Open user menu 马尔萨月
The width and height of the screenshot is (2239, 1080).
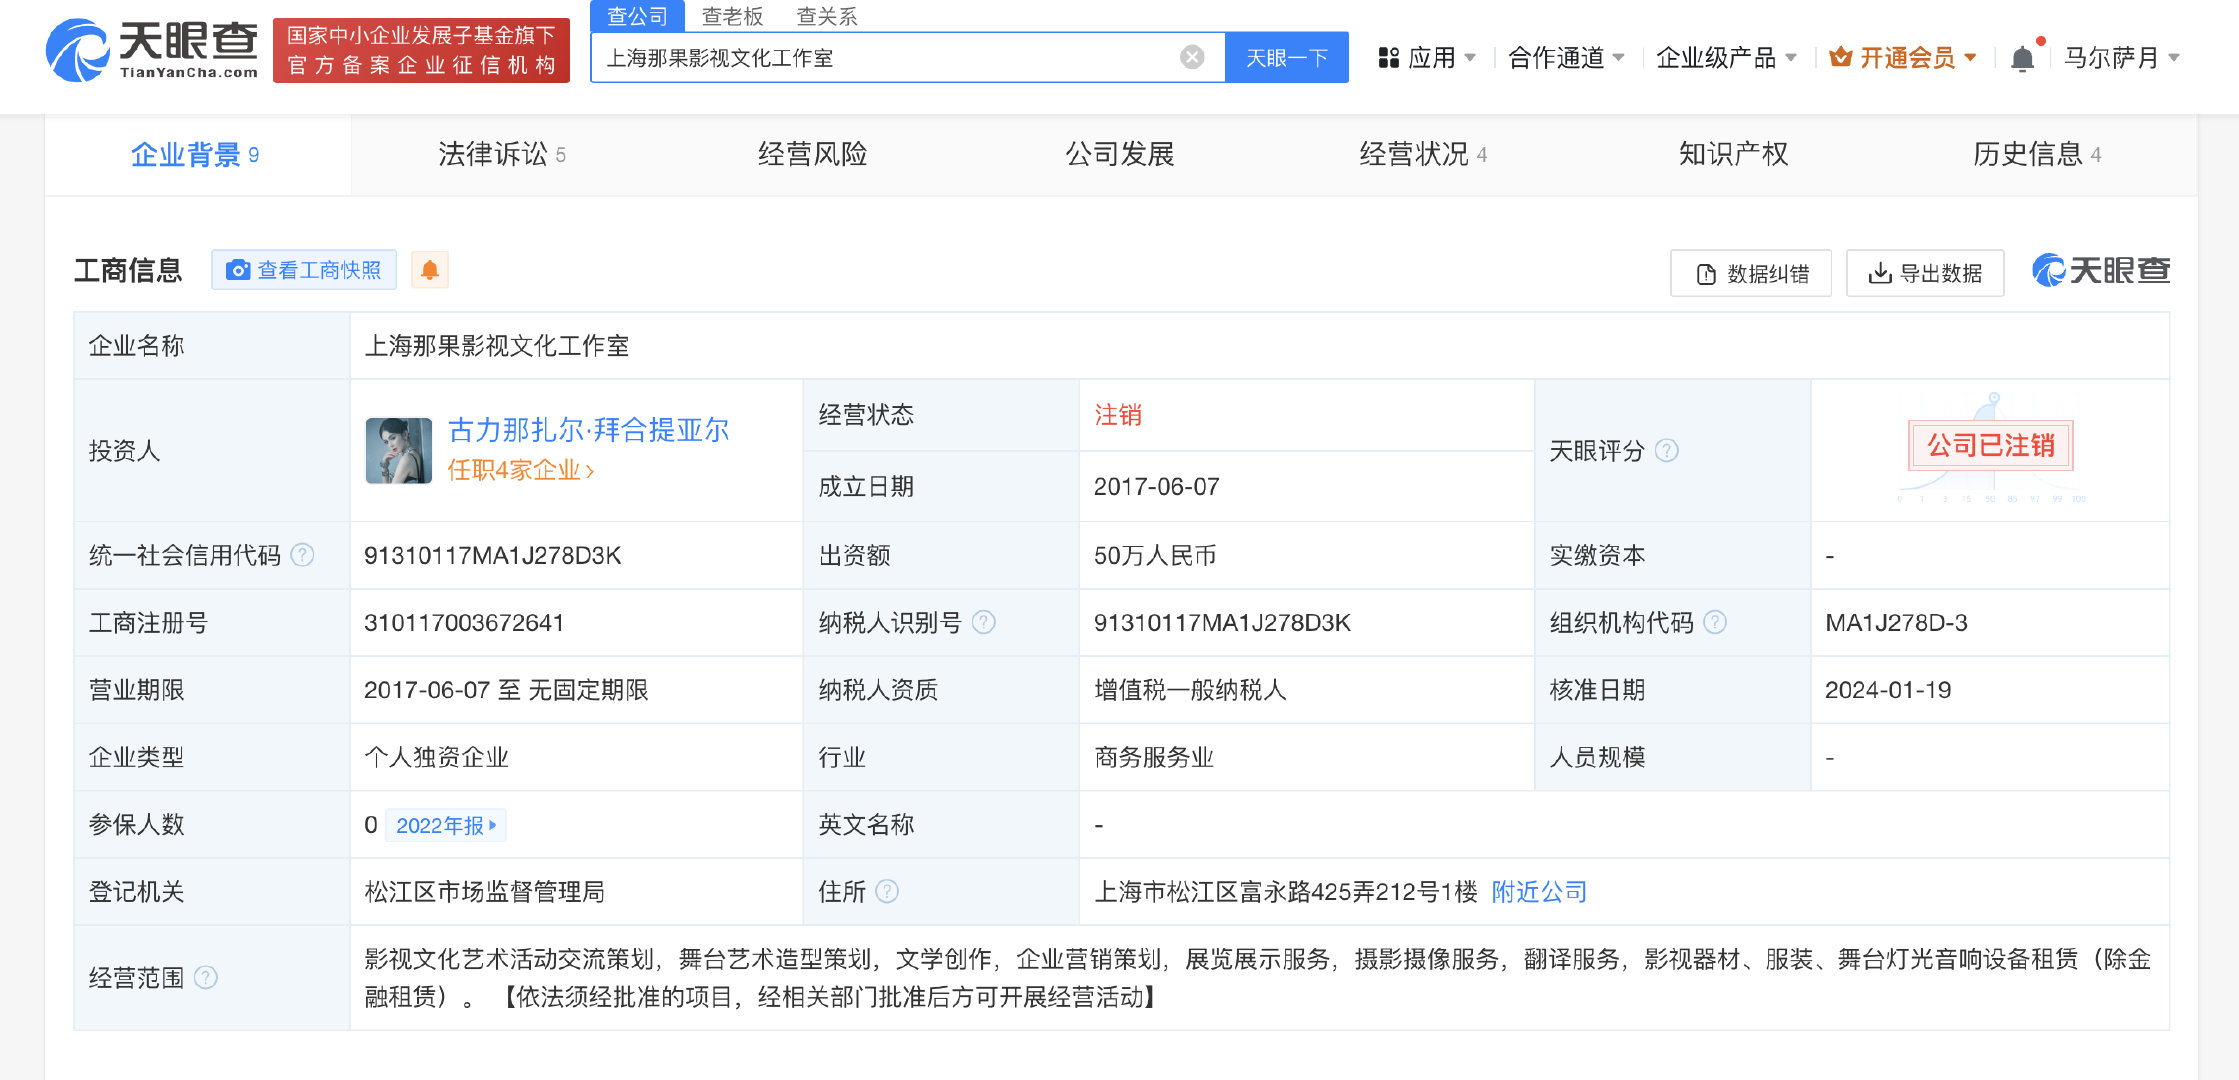pyautogui.click(x=2121, y=58)
